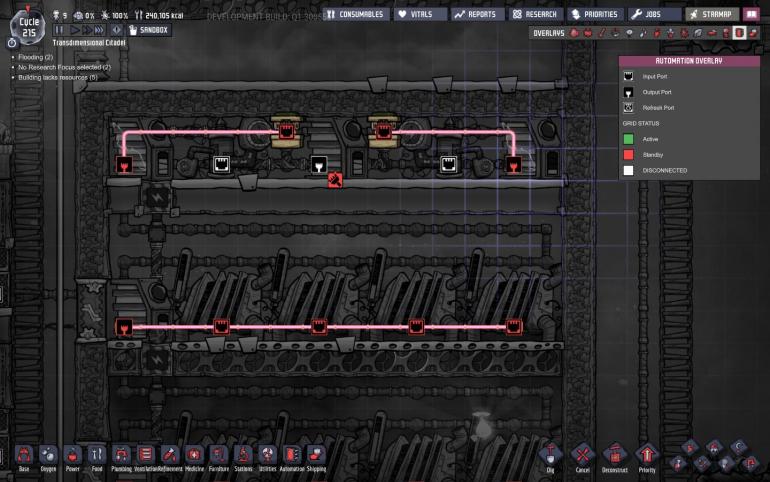Pause the game simulation
The height and width of the screenshot is (482, 770).
60,30
